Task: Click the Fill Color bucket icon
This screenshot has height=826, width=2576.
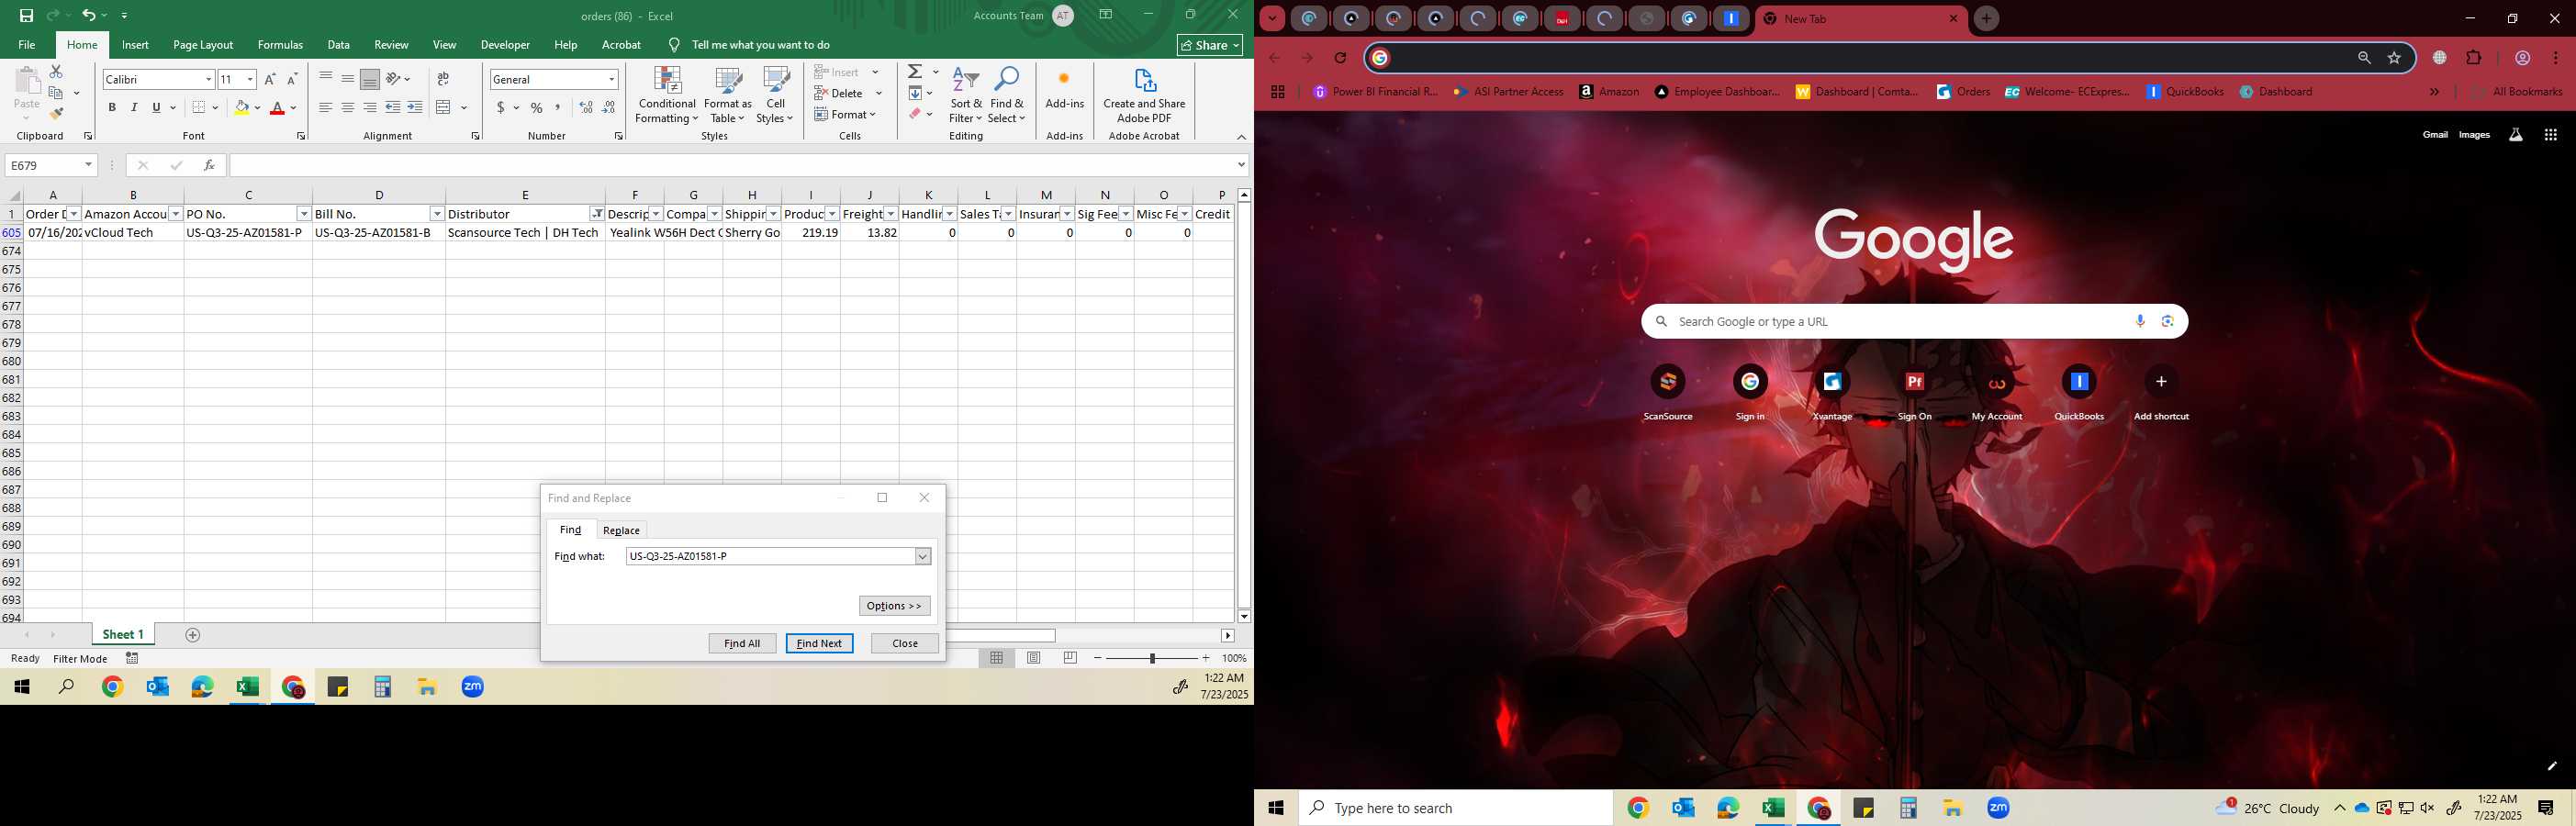Action: (x=241, y=108)
